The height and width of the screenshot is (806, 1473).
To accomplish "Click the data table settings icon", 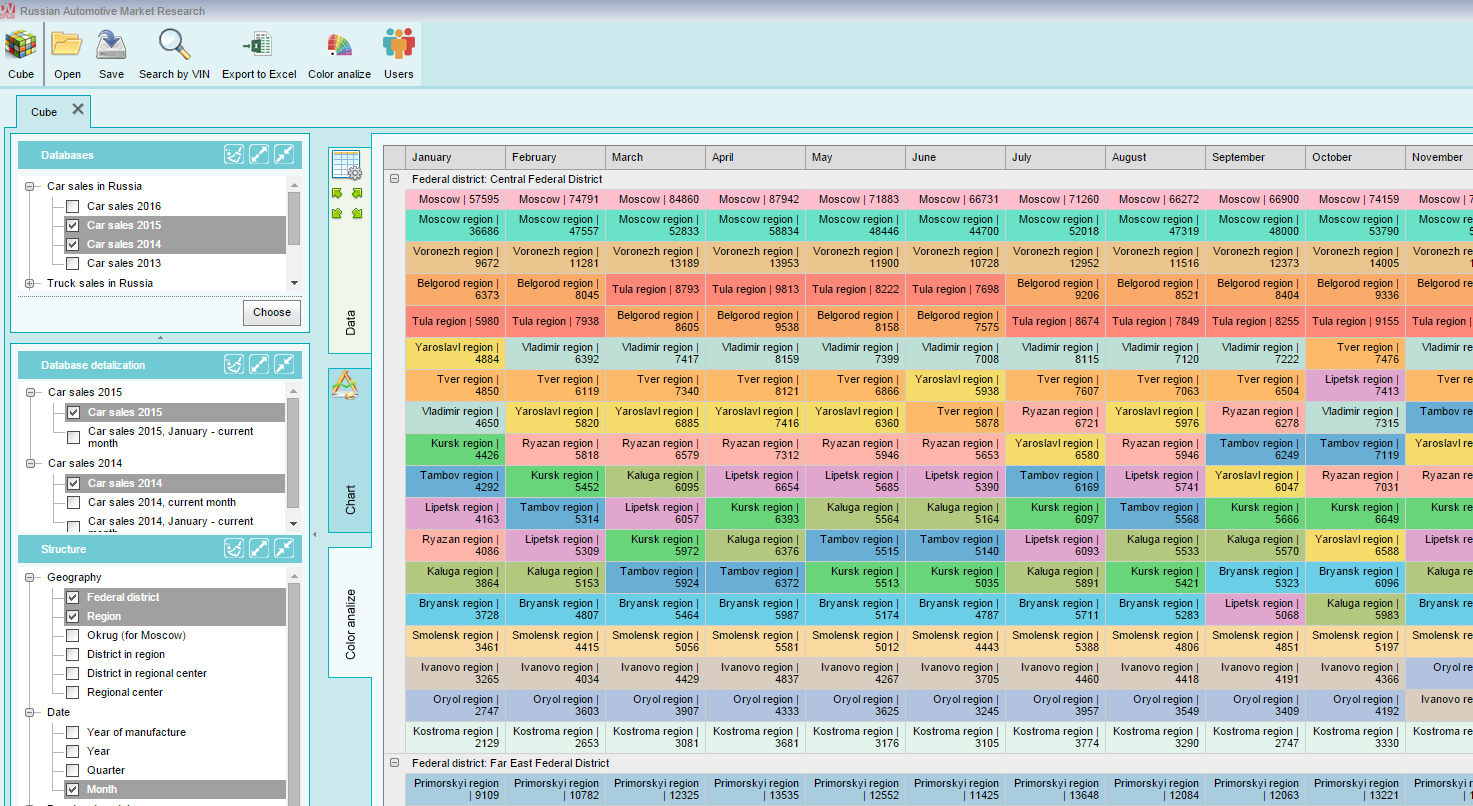I will [x=346, y=165].
